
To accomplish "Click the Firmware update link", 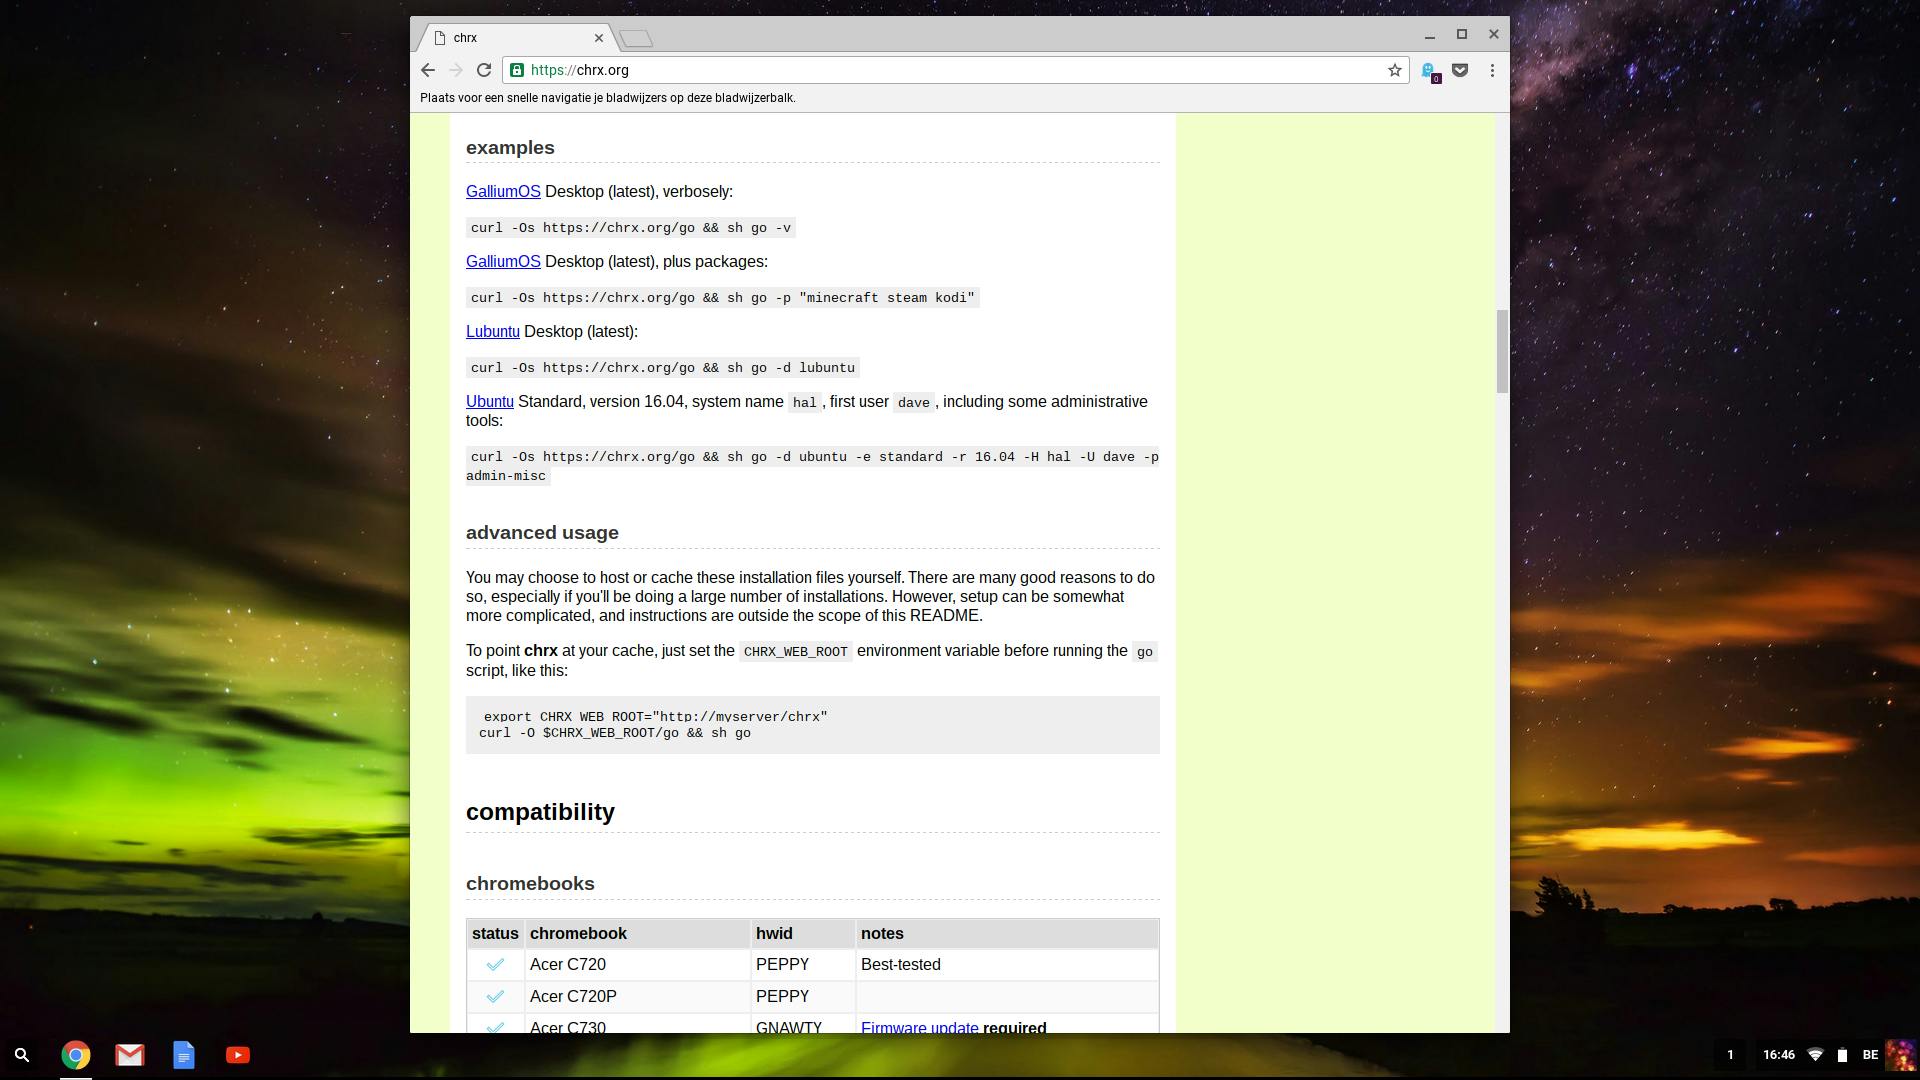I will 919,1027.
